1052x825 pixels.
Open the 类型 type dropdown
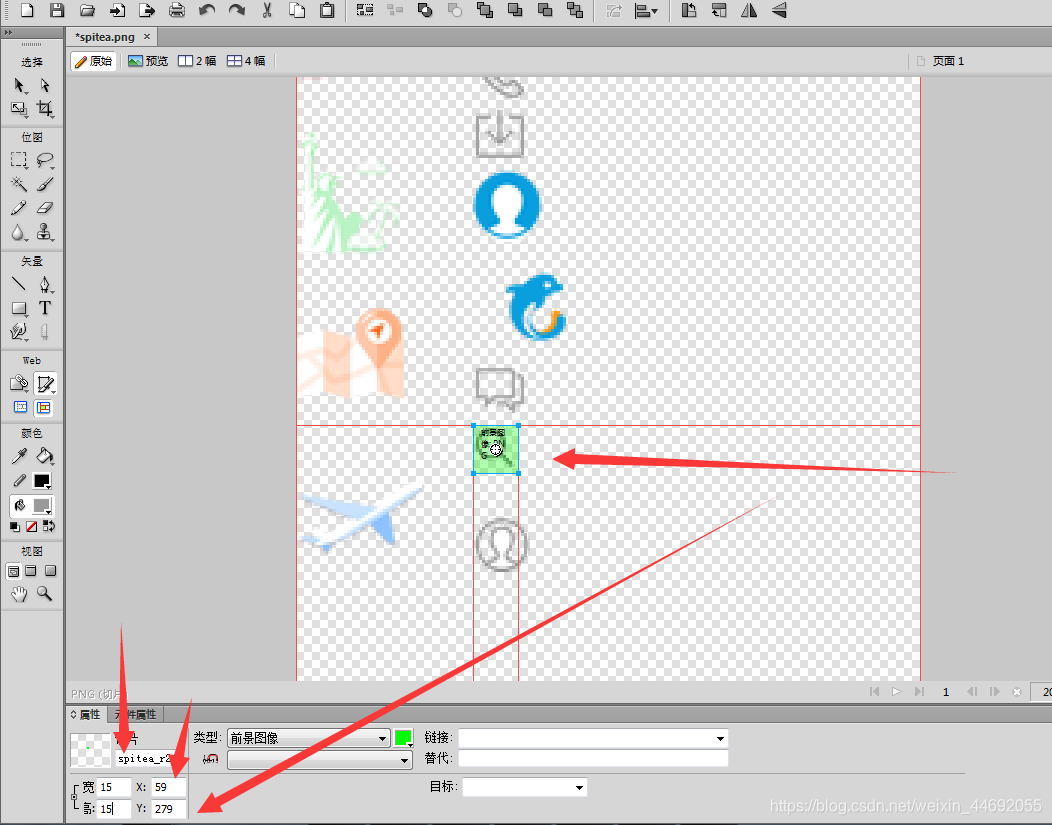point(309,738)
